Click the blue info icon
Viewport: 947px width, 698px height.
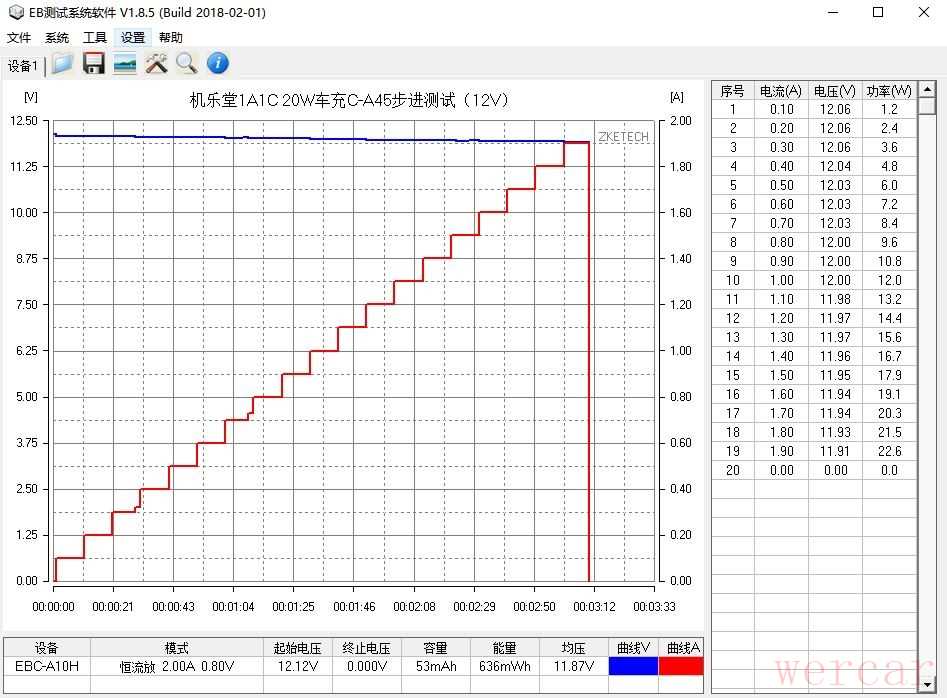[x=218, y=64]
